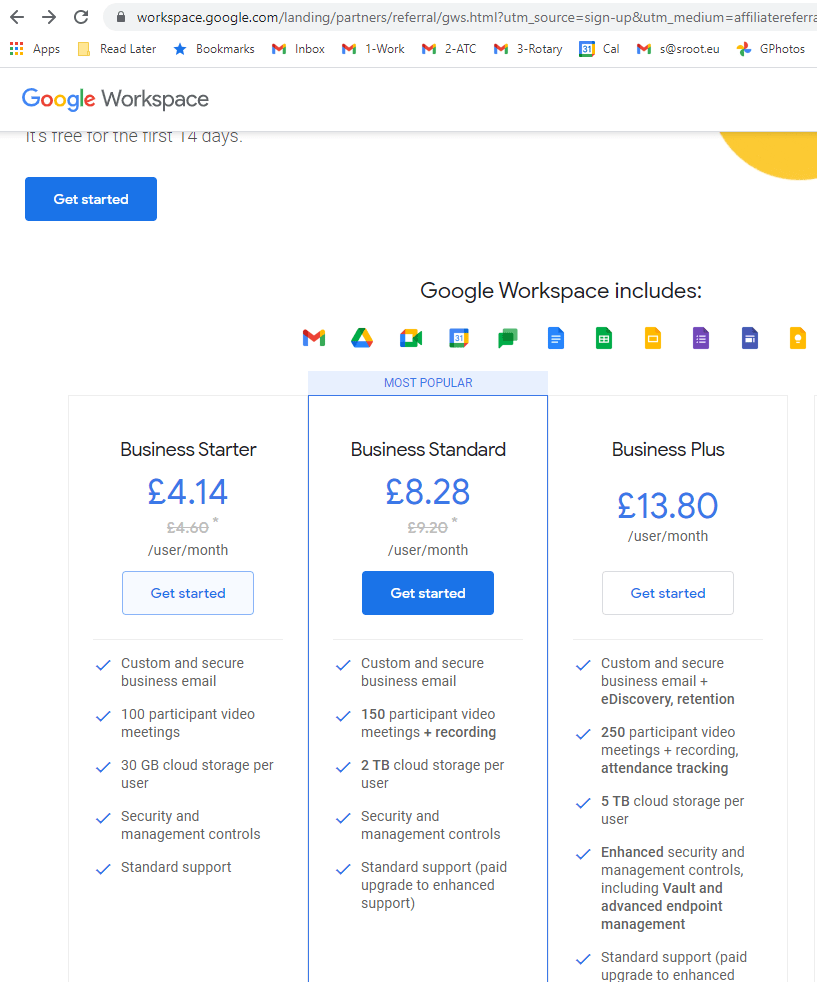Click the Google Keep icon

[798, 338]
